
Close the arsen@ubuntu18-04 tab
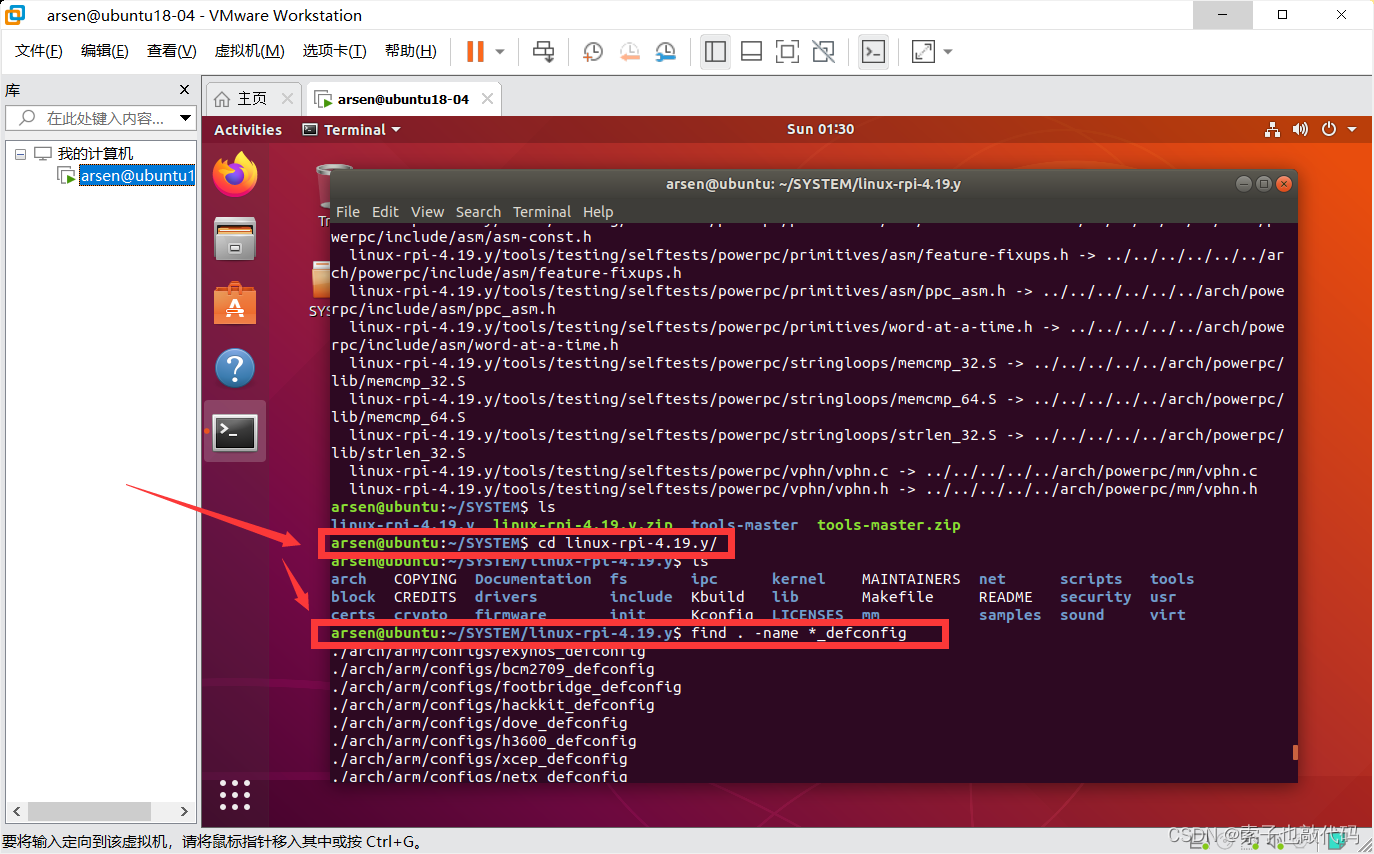click(x=488, y=99)
